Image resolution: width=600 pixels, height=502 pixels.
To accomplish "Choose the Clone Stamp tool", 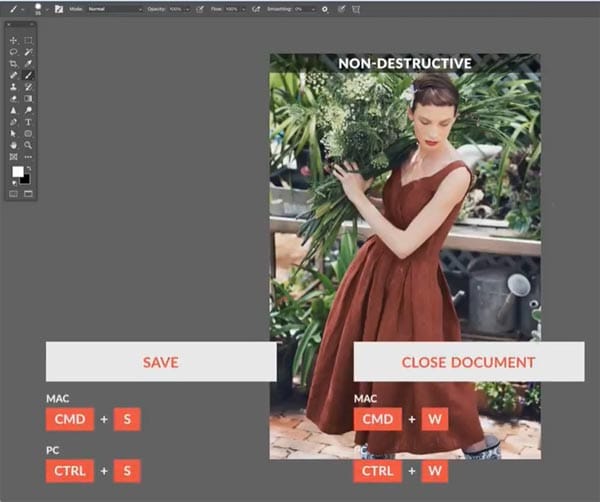I will pos(14,87).
